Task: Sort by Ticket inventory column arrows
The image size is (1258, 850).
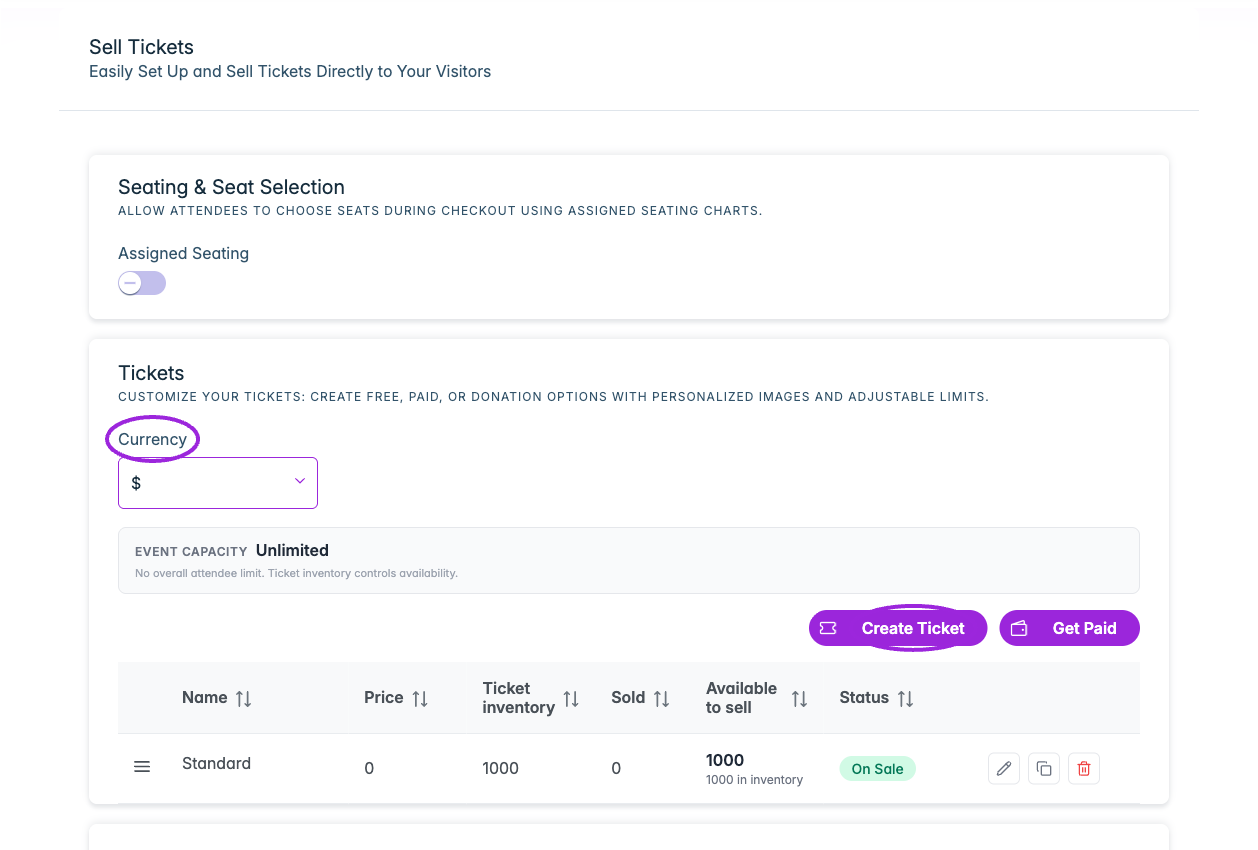Action: click(x=571, y=699)
